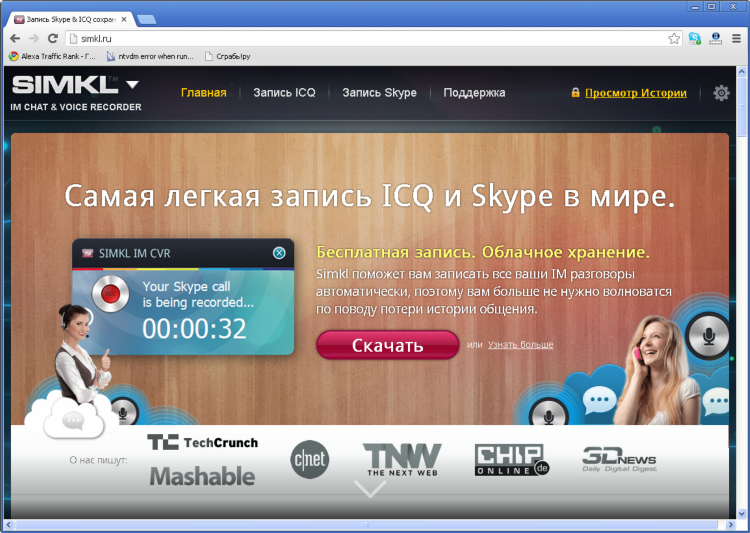The height and width of the screenshot is (533, 750).
Task: Reload the page with the refresh icon
Action: 53,38
